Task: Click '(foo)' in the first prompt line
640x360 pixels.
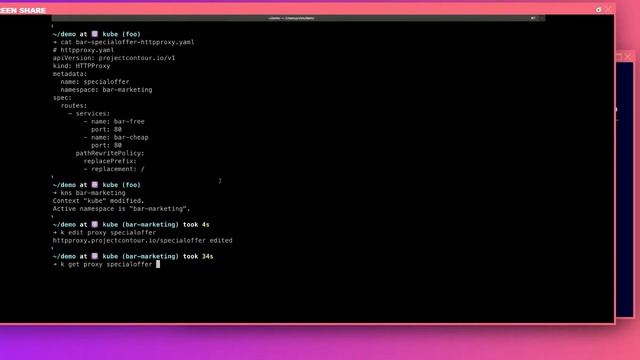Action: coord(131,34)
